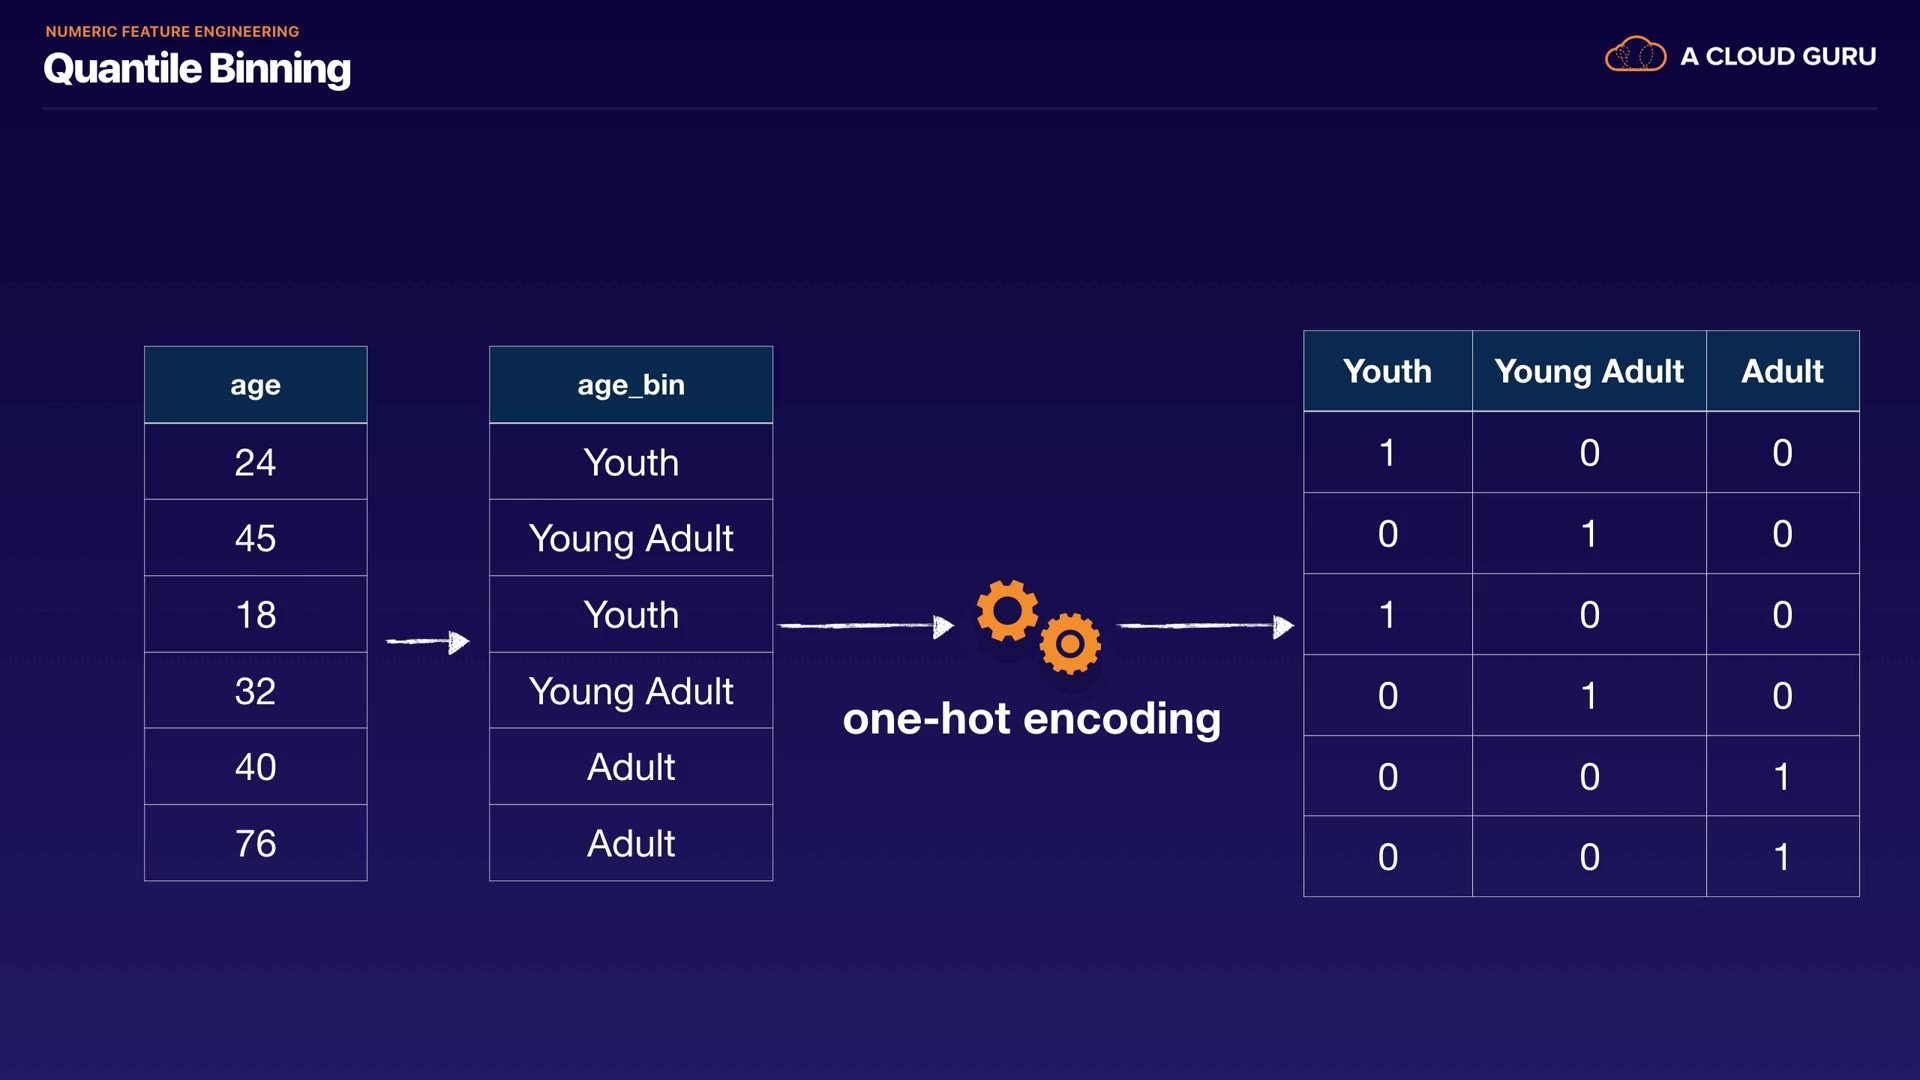Click the age cell containing 45

(x=255, y=538)
